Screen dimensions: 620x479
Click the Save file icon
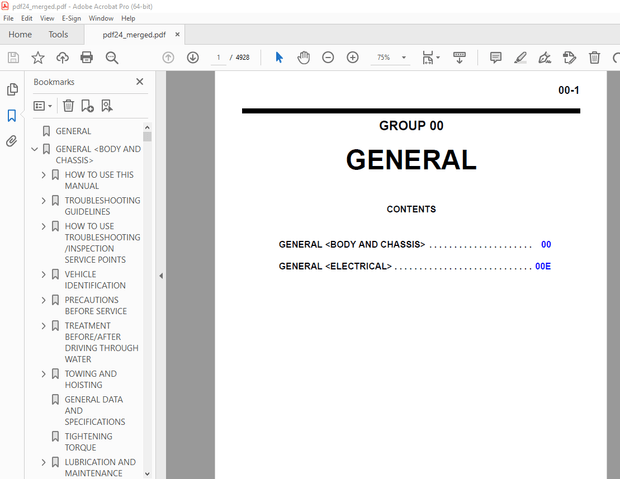[13, 58]
